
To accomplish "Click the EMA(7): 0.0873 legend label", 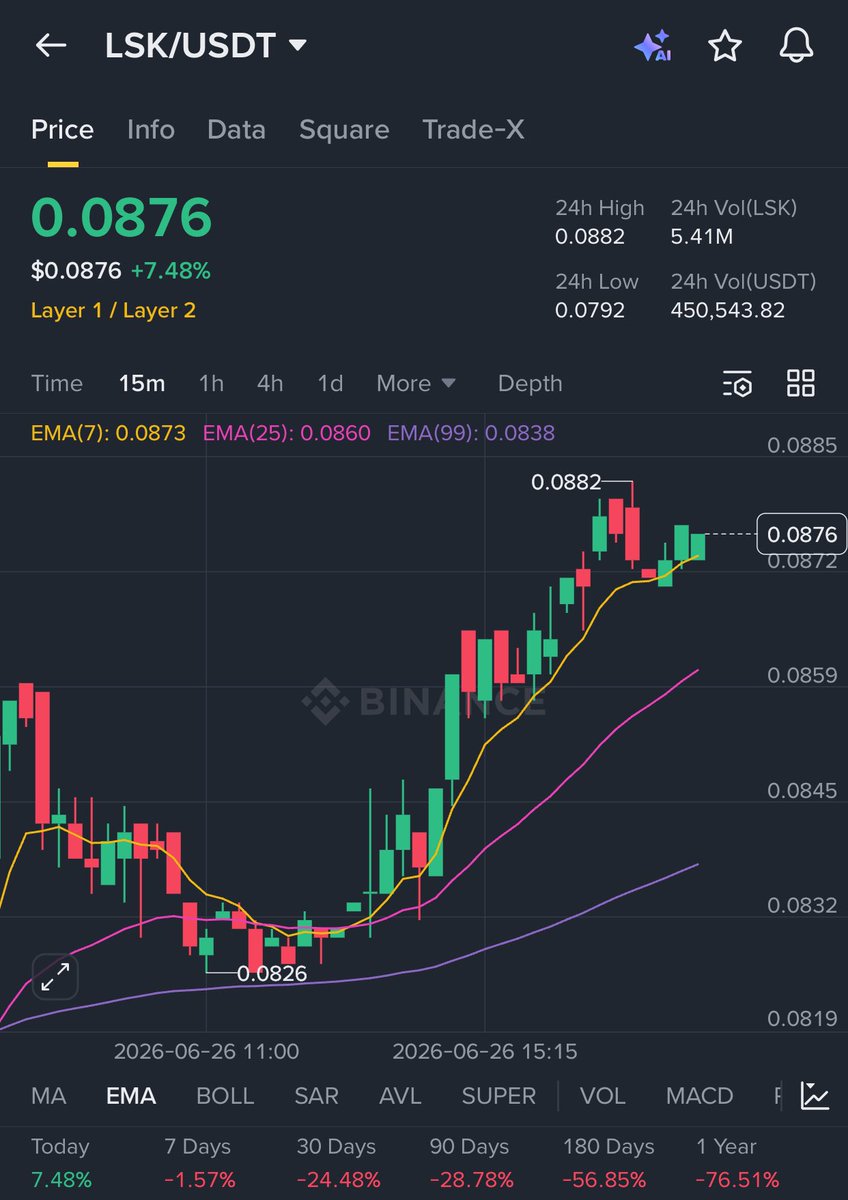I will [x=108, y=433].
